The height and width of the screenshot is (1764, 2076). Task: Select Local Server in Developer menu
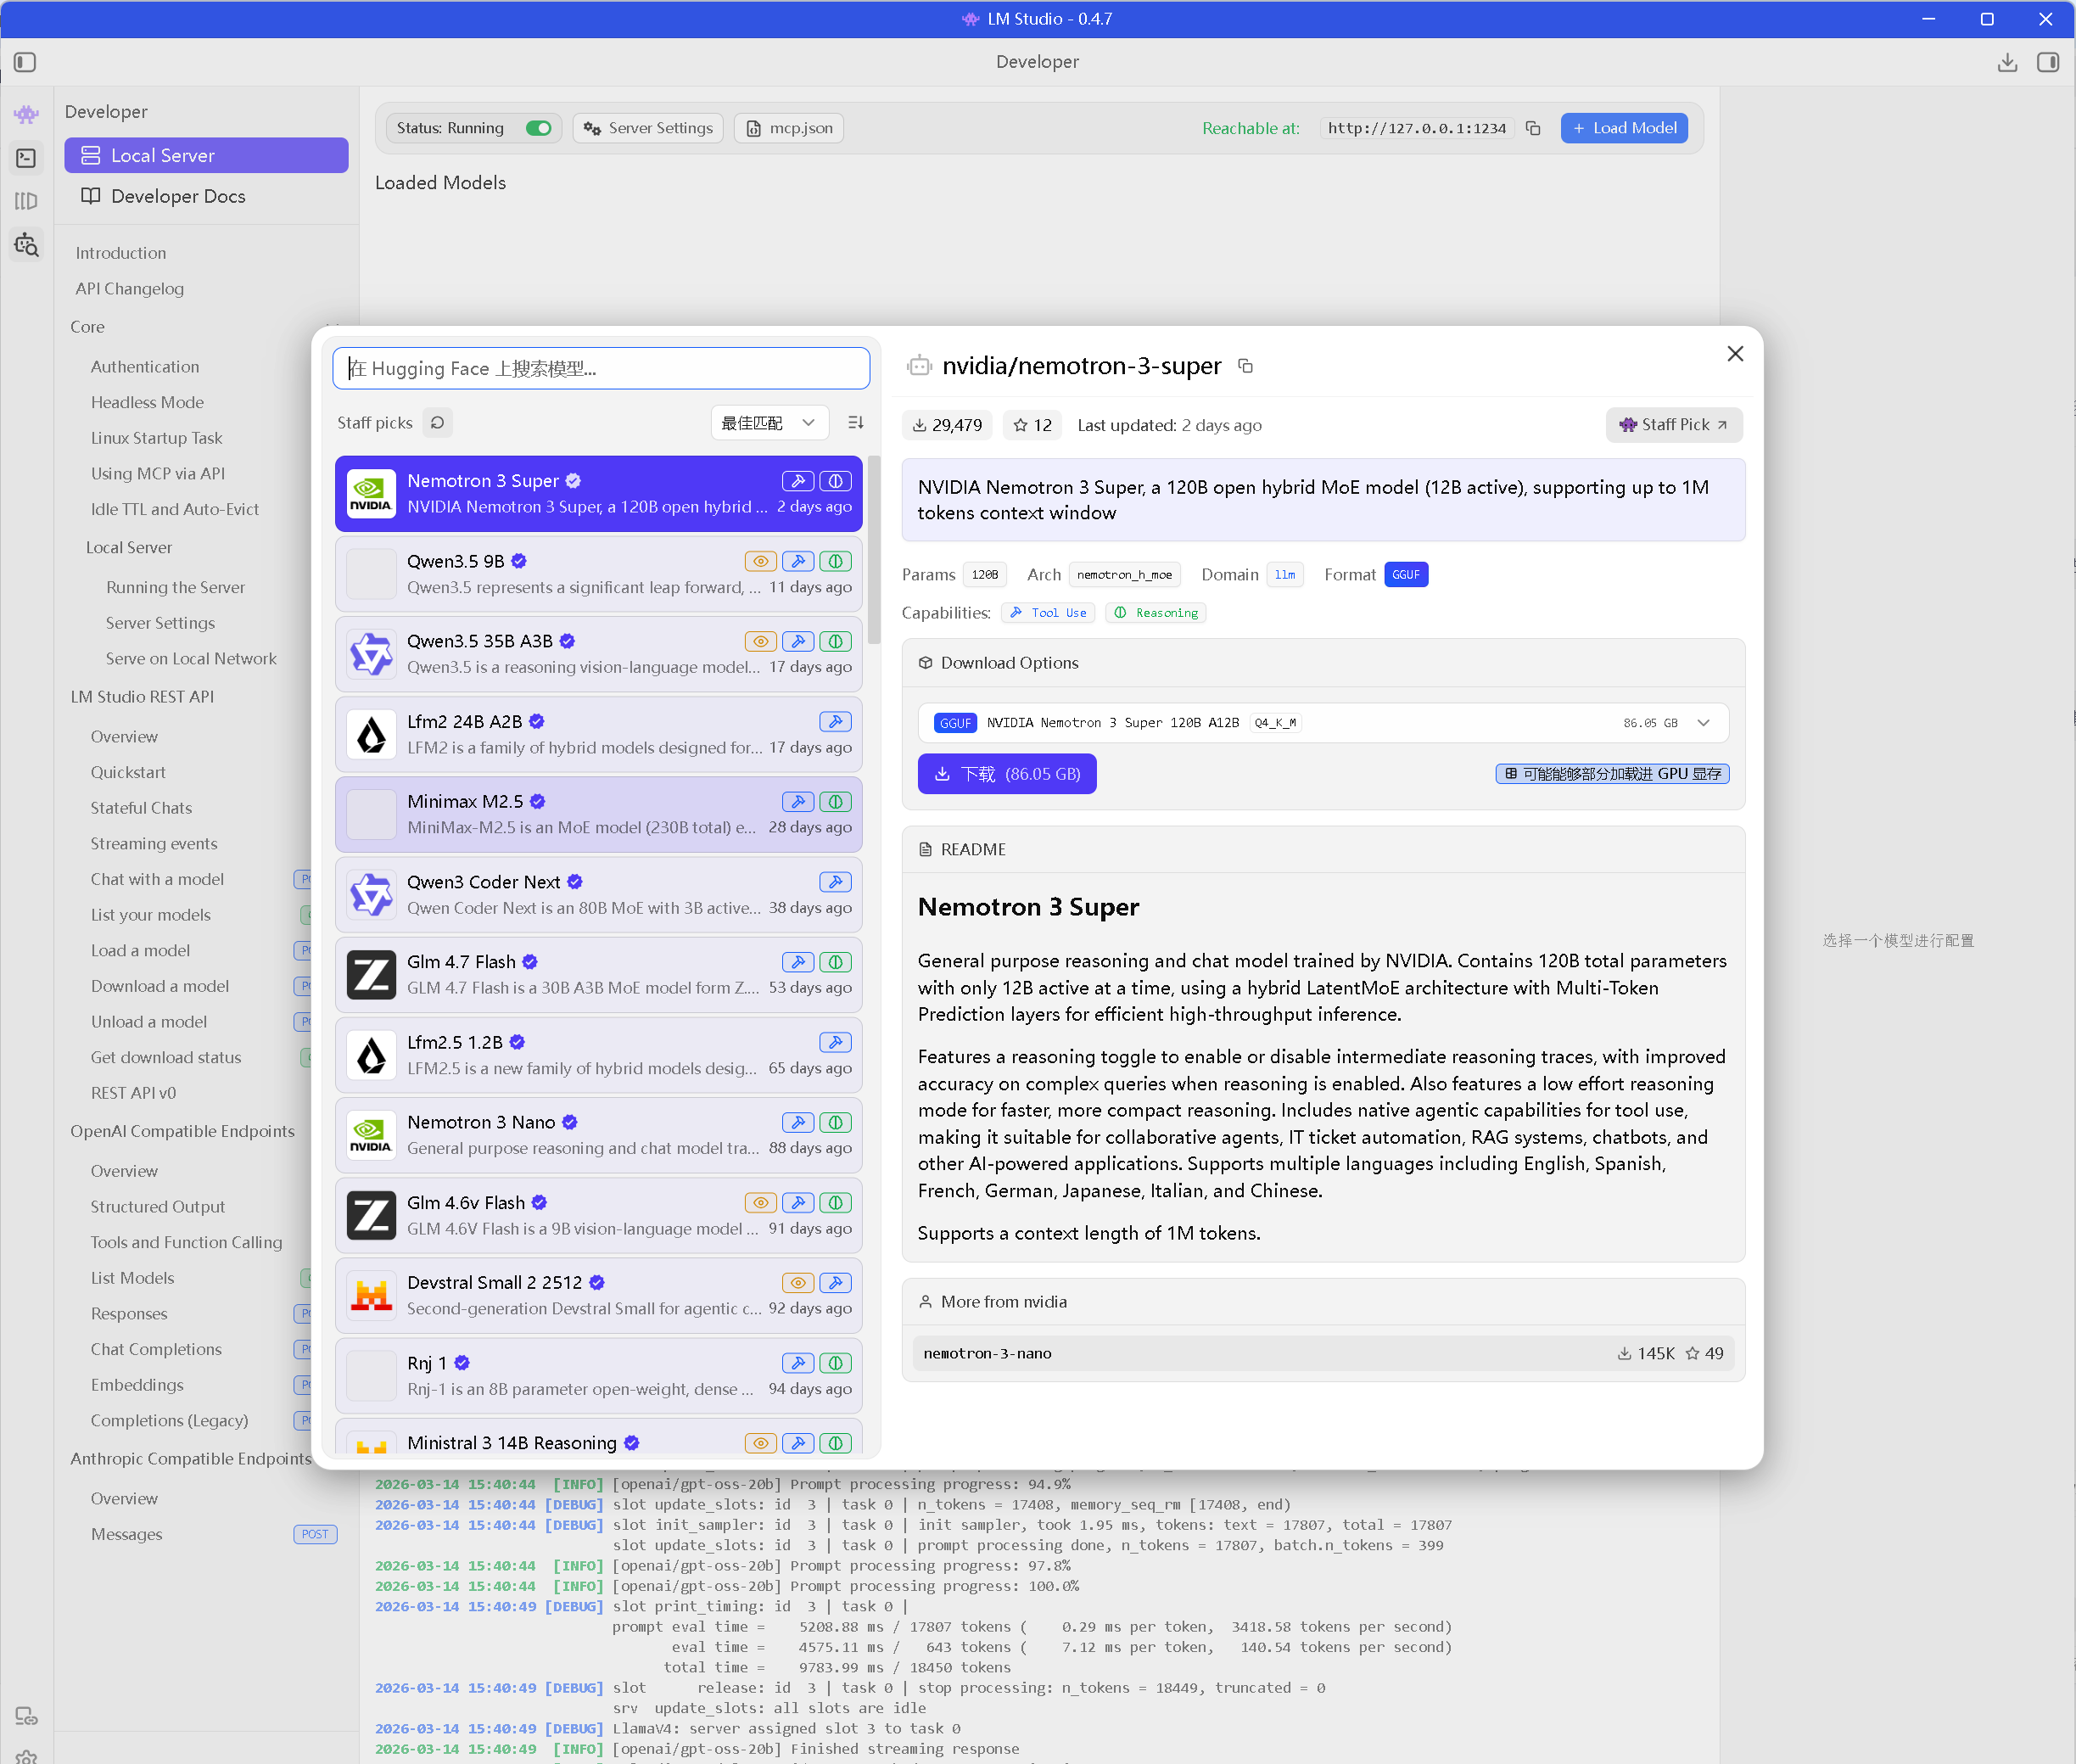tap(206, 155)
